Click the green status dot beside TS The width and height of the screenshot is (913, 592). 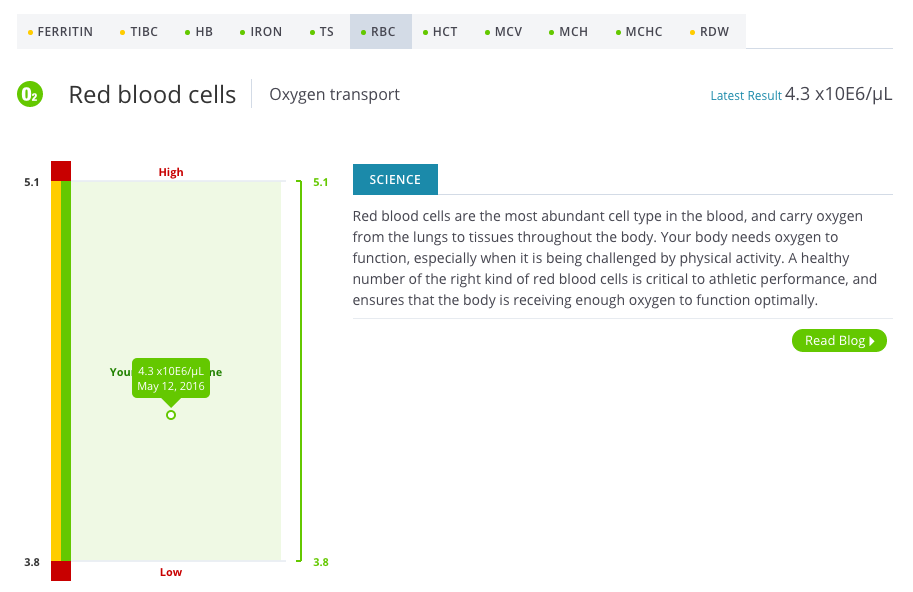point(310,31)
